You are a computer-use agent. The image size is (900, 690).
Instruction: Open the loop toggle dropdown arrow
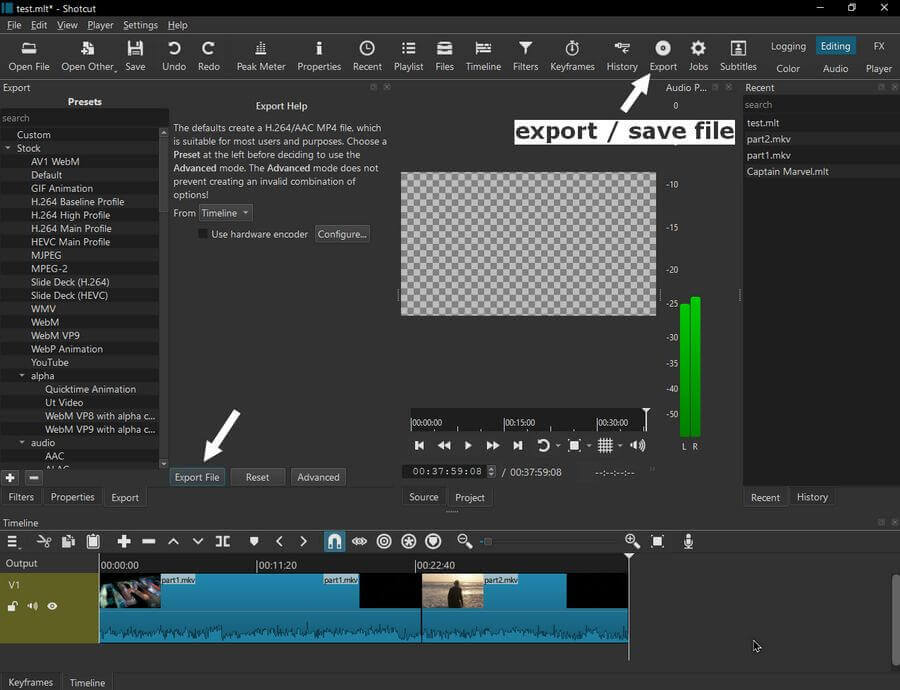558,446
